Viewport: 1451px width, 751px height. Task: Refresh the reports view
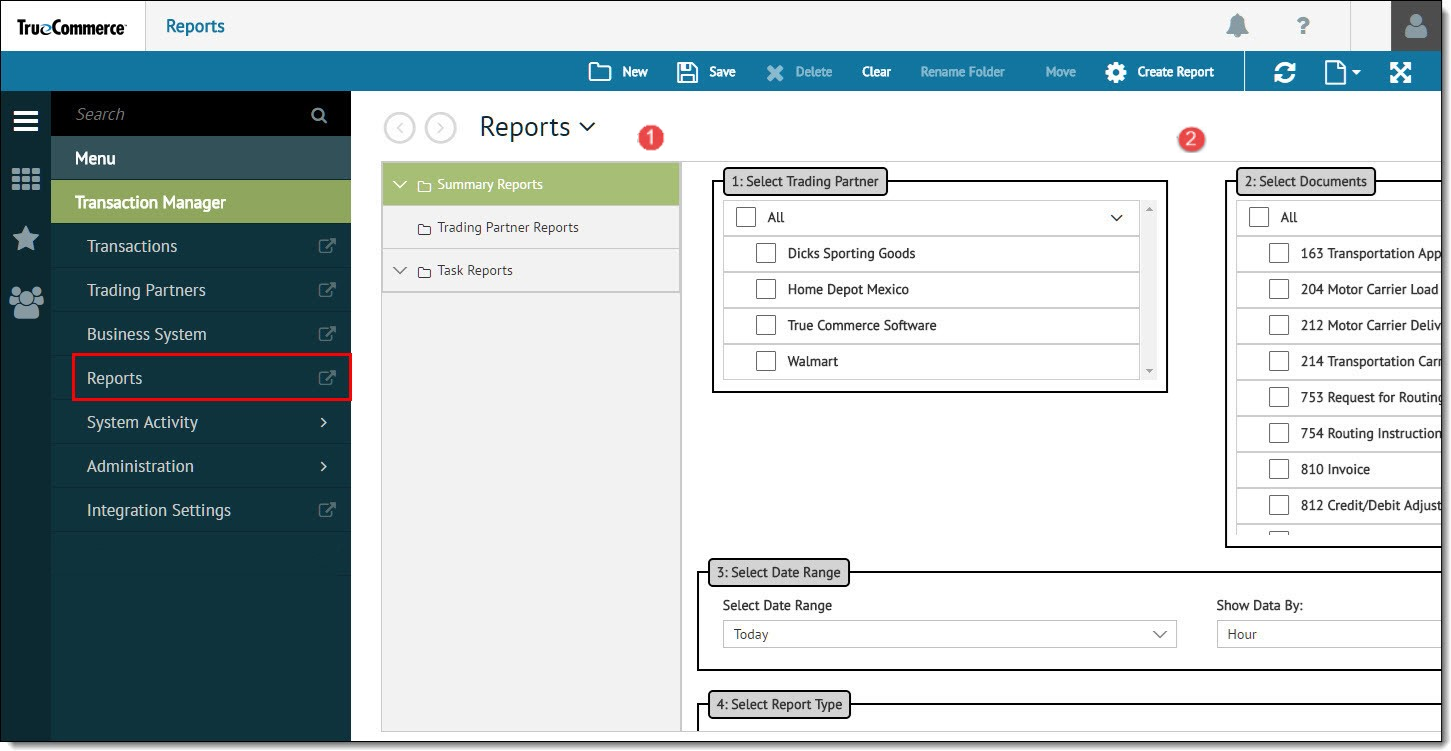tap(1285, 71)
